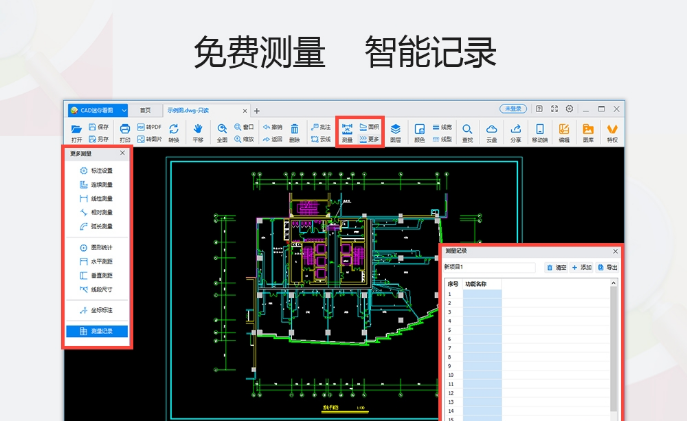
Task: Launch the orange 编辑 editor icon
Action: (x=564, y=133)
